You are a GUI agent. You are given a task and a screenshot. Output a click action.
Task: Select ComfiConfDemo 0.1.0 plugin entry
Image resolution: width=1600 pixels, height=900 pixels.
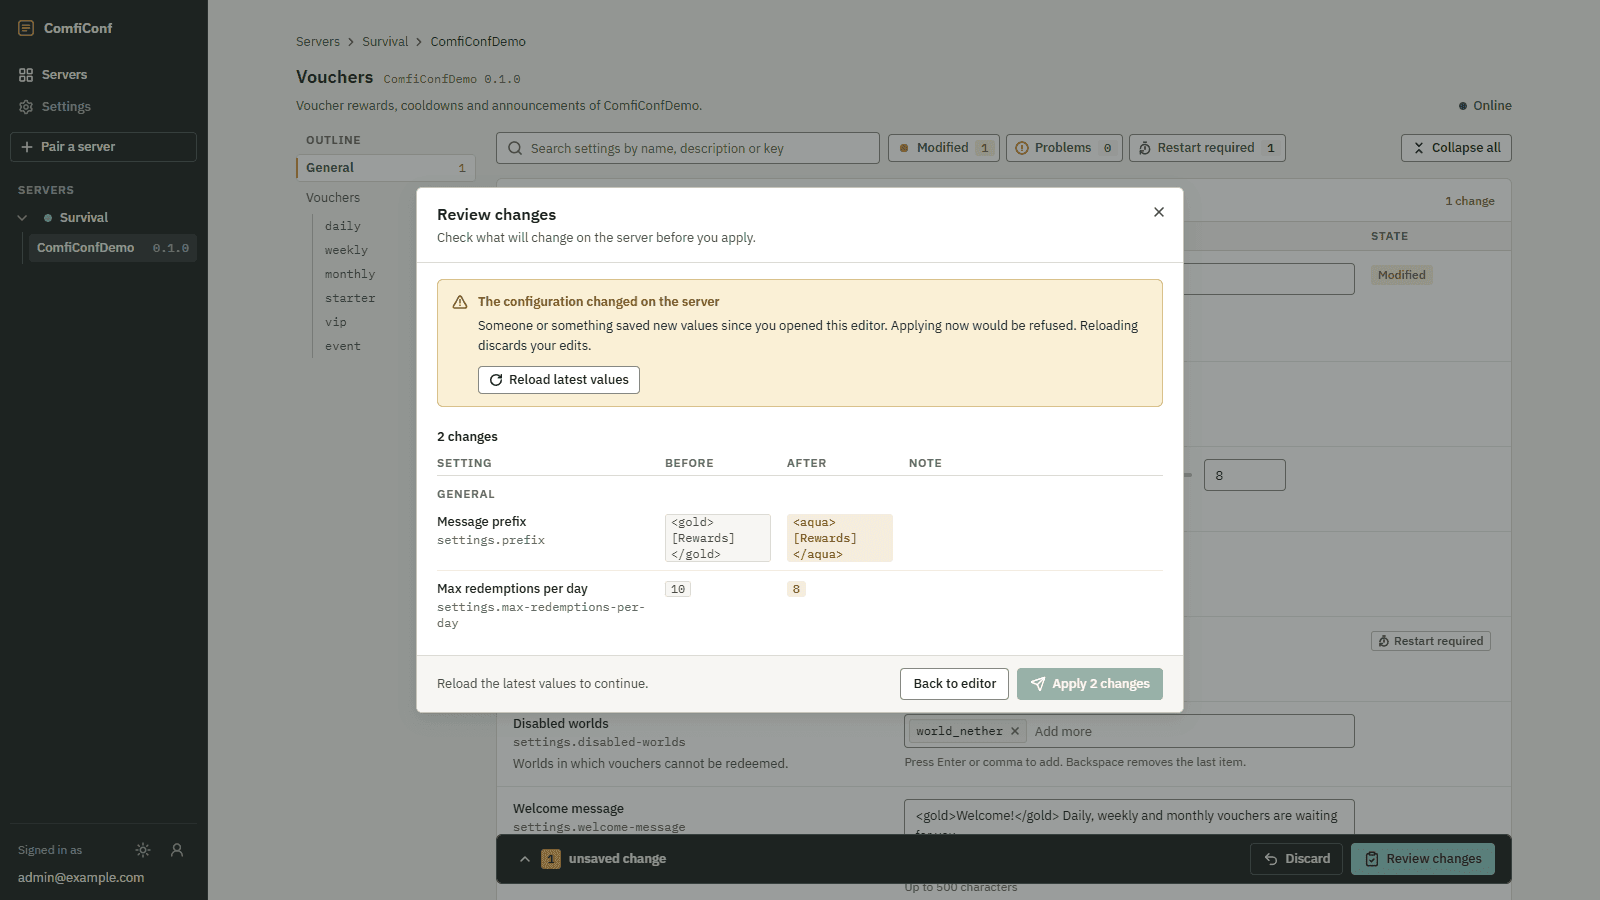[113, 248]
